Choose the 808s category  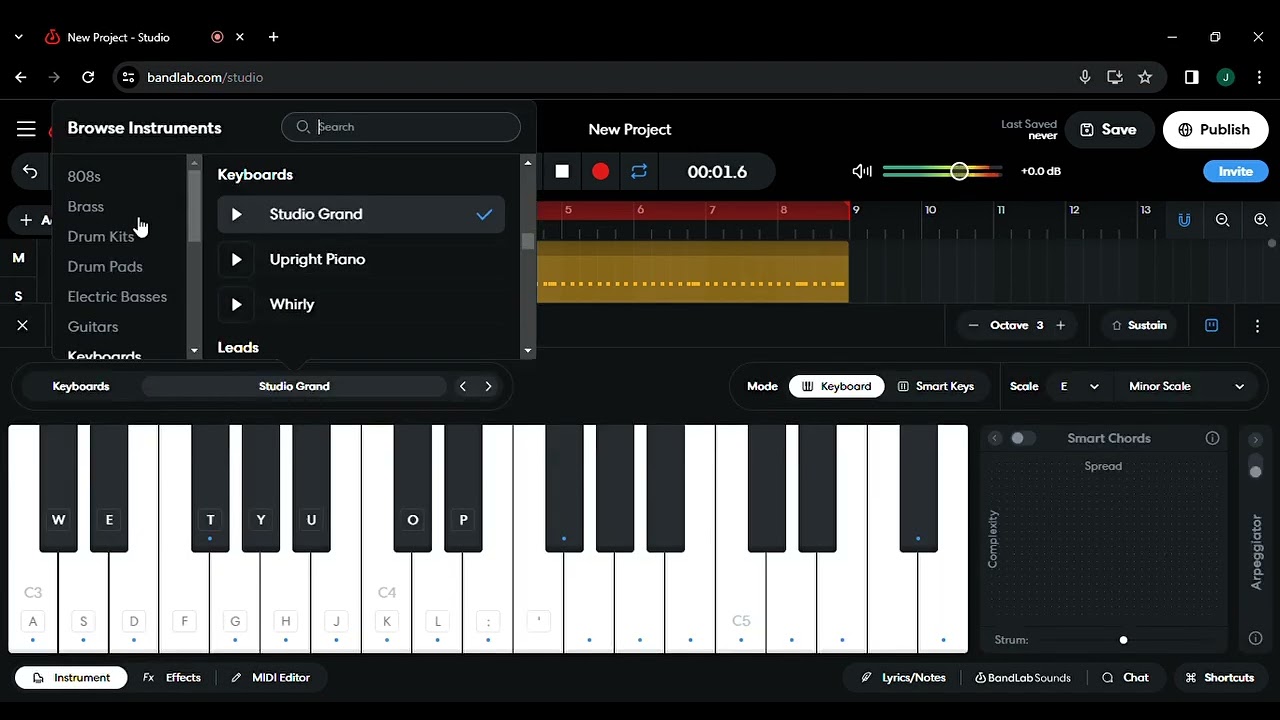coord(84,177)
